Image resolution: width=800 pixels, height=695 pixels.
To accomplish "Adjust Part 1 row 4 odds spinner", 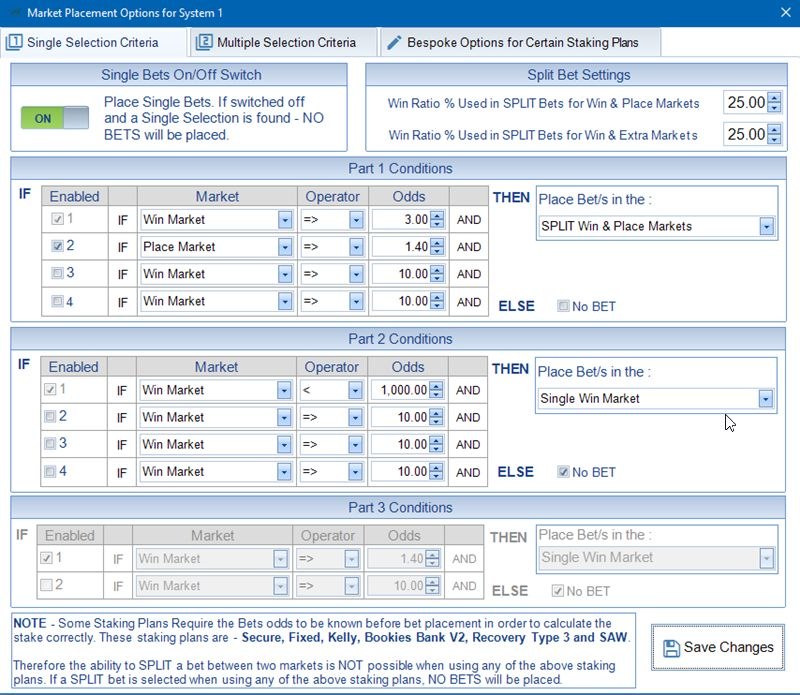I will coord(437,302).
